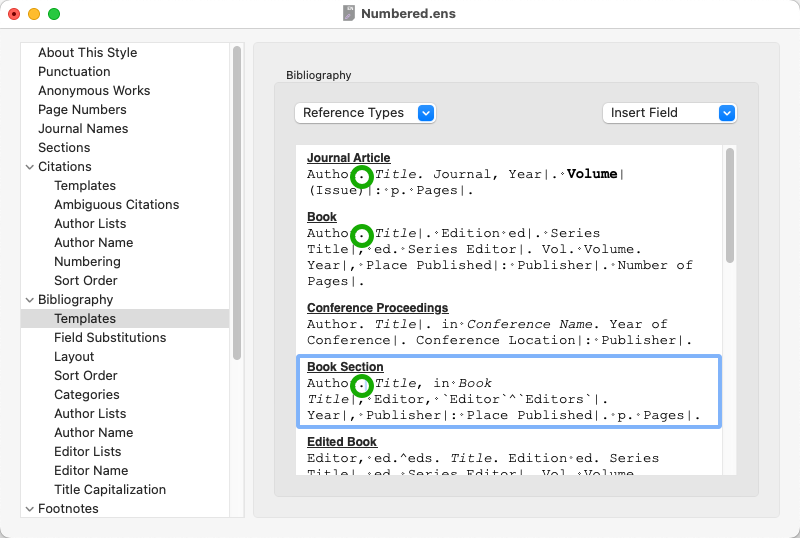The width and height of the screenshot is (800, 538).
Task: Select Layout under Bibliography
Action: click(74, 357)
